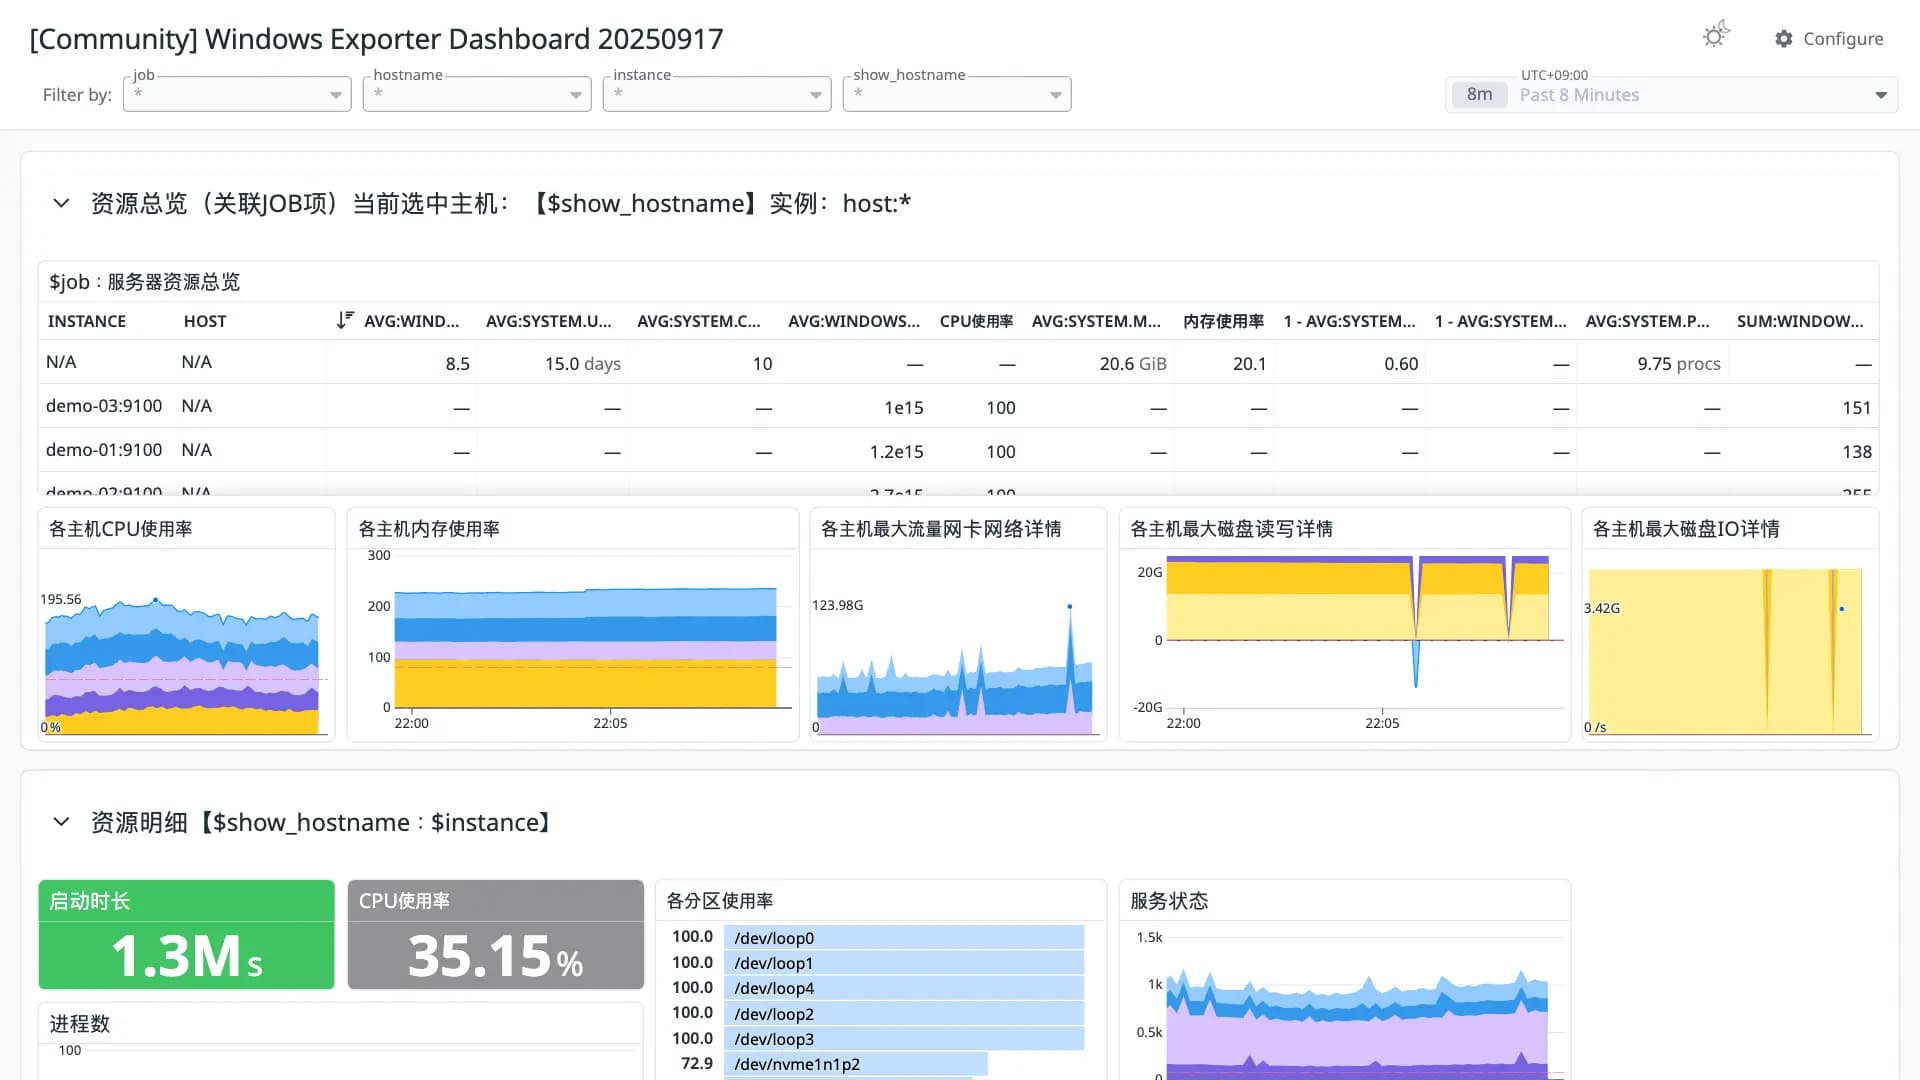Open the job filter dropdown
The image size is (1920, 1080).
pos(237,94)
